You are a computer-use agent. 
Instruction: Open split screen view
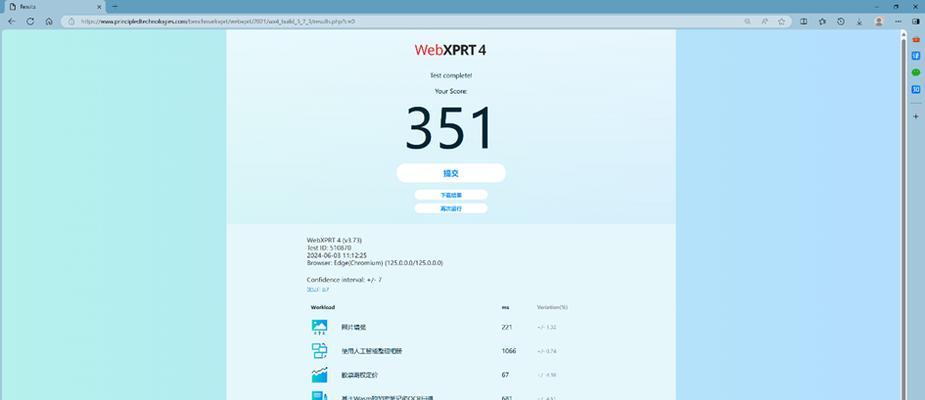pos(803,21)
